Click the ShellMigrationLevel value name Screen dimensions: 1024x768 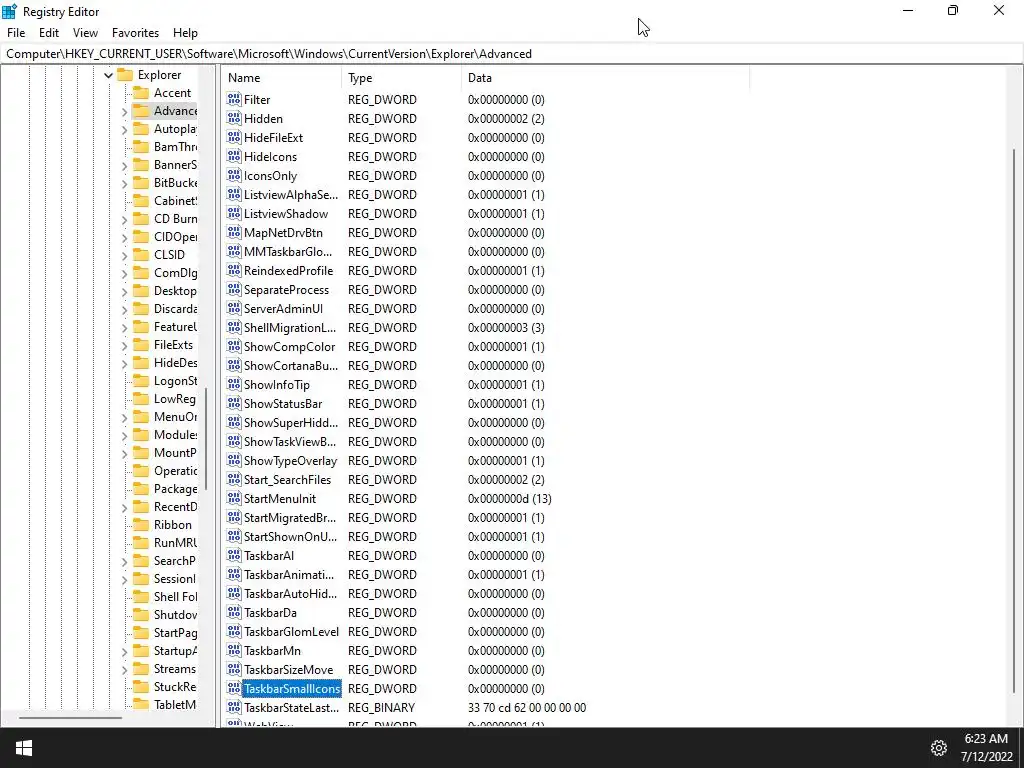point(290,328)
